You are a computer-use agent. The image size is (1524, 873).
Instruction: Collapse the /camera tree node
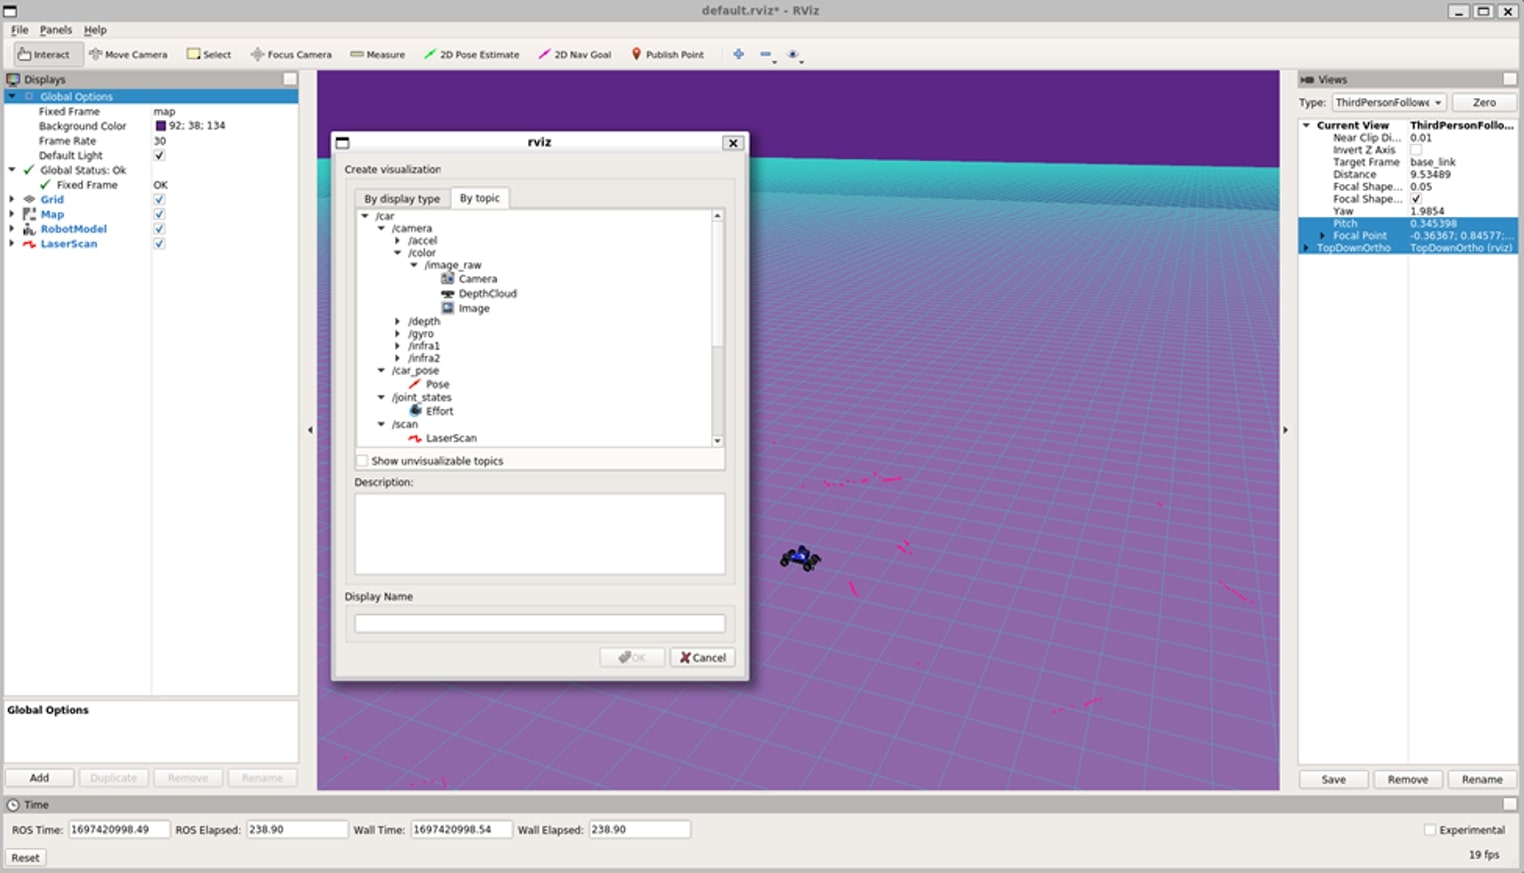(x=381, y=229)
